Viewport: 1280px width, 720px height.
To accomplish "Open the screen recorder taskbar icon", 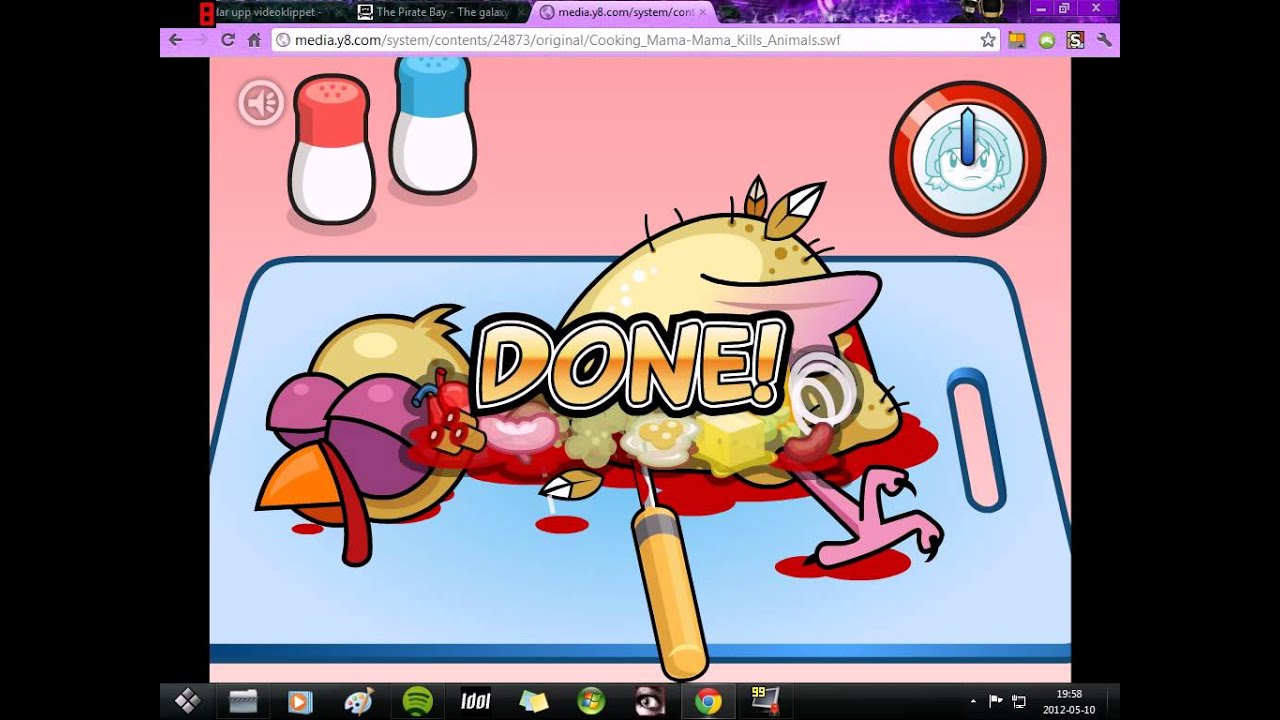I will 765,699.
